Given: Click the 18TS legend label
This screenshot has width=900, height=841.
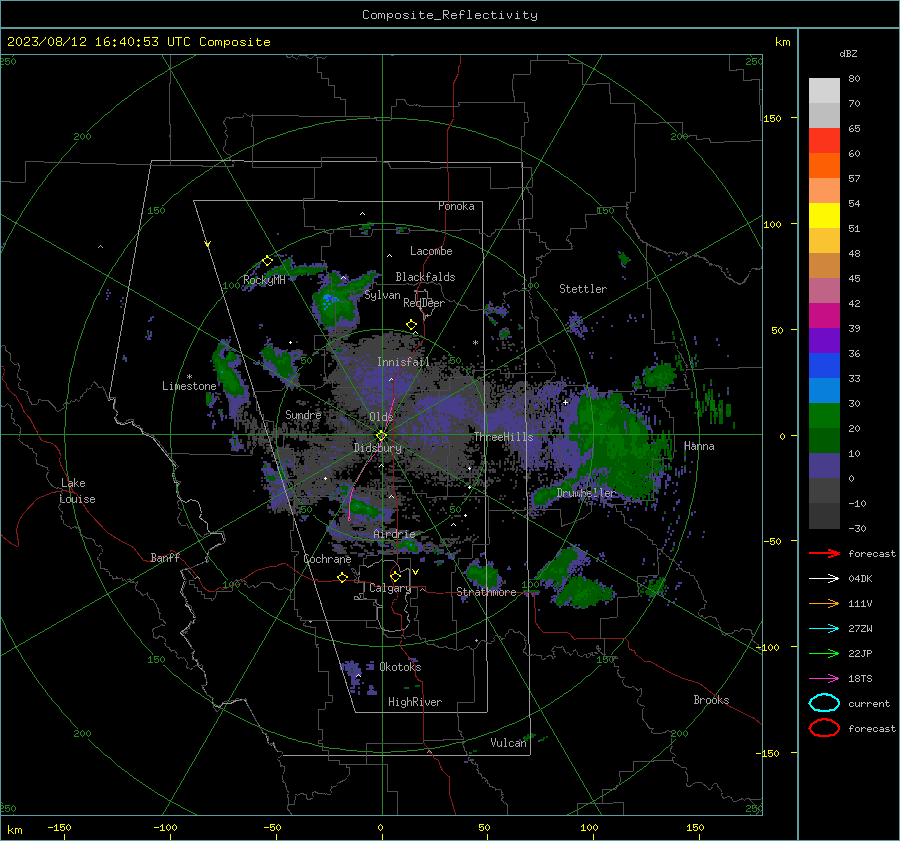Looking at the screenshot, I should [x=860, y=679].
